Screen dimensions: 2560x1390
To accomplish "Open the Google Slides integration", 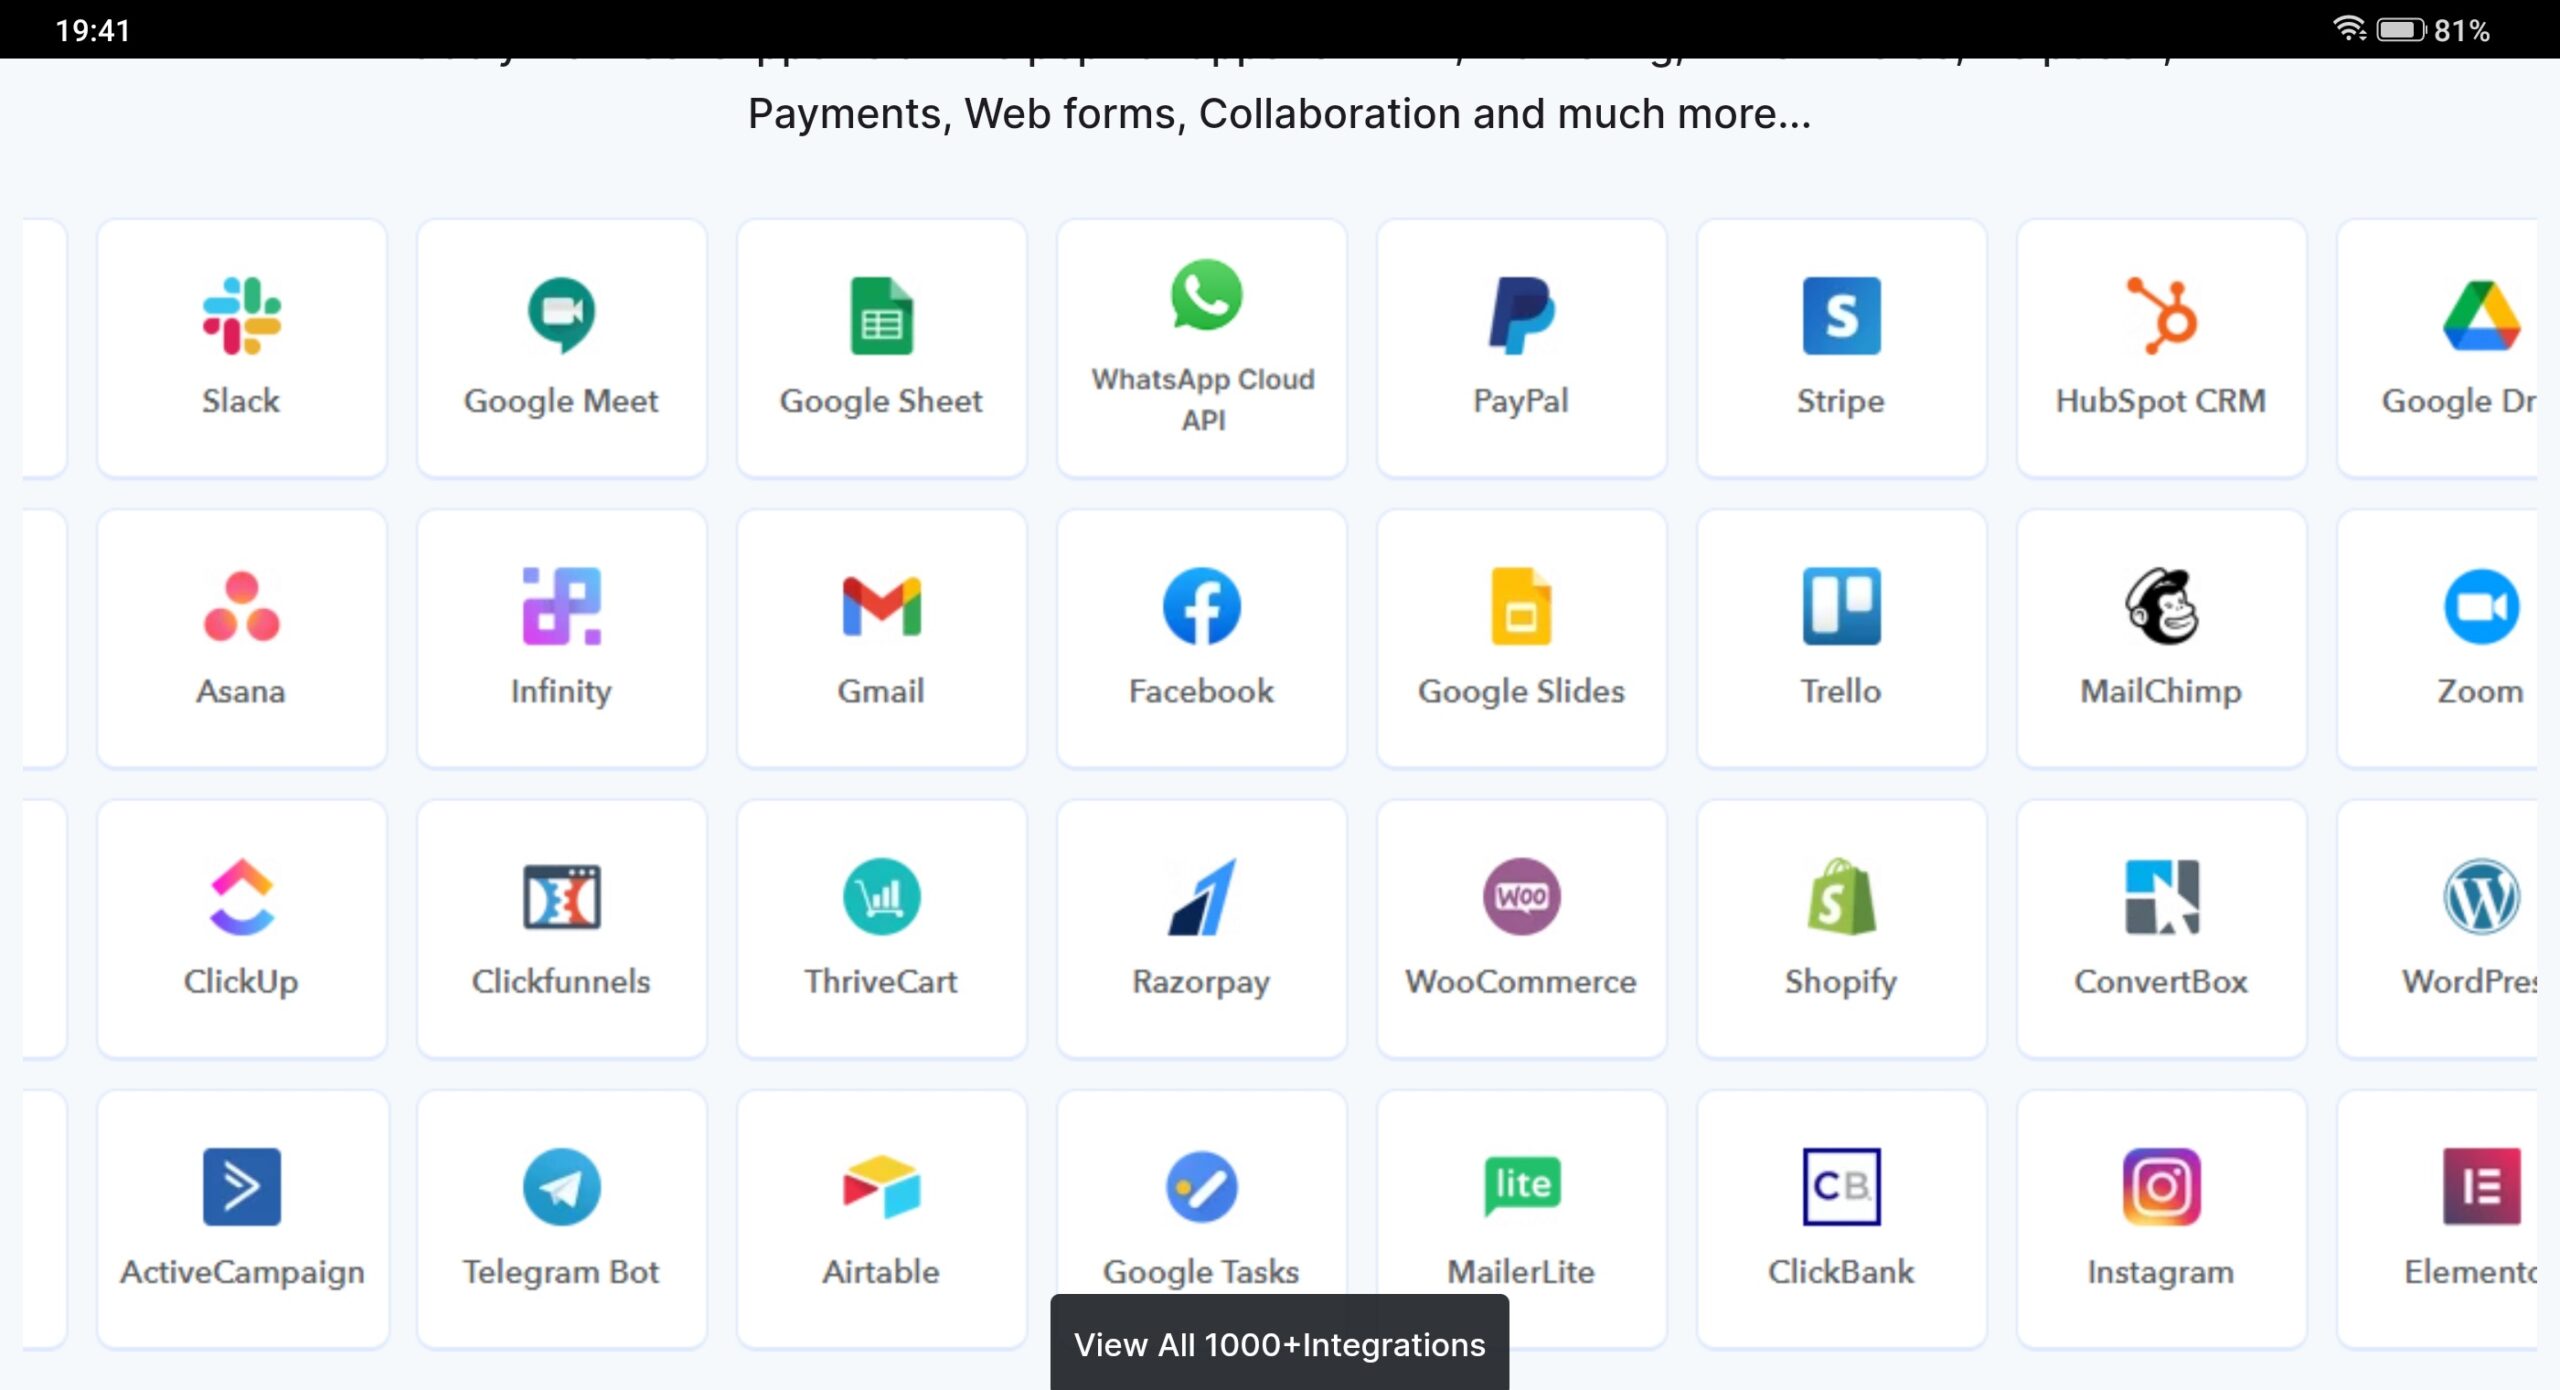I will [1522, 638].
